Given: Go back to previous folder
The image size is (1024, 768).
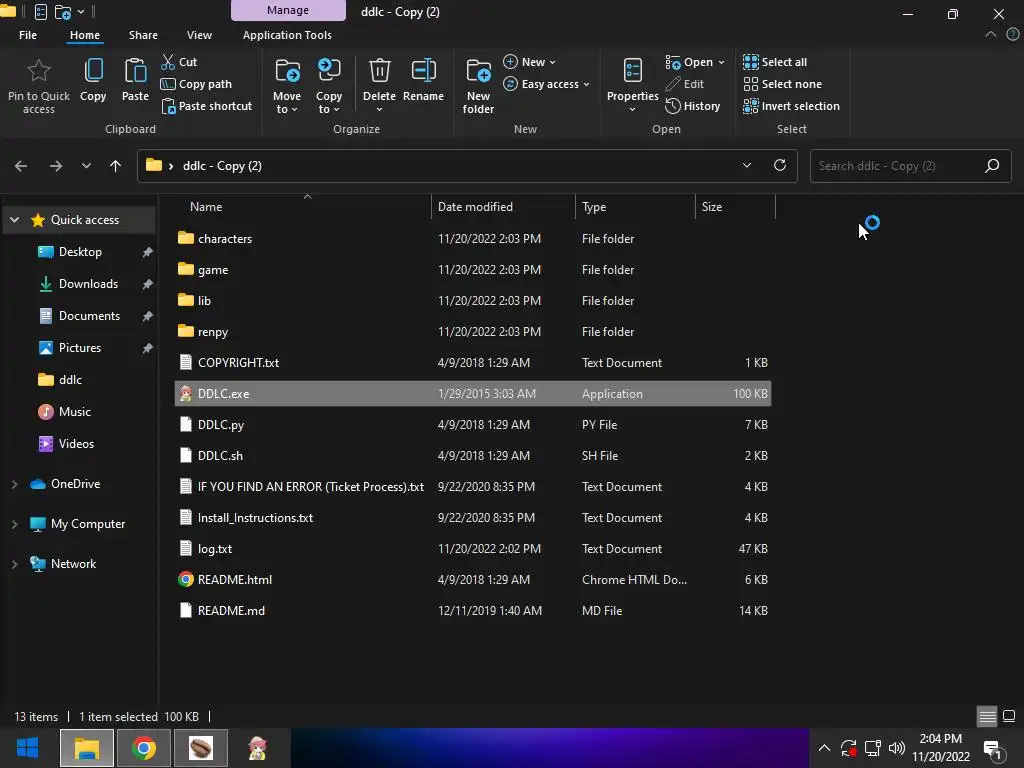Looking at the screenshot, I should 21,166.
